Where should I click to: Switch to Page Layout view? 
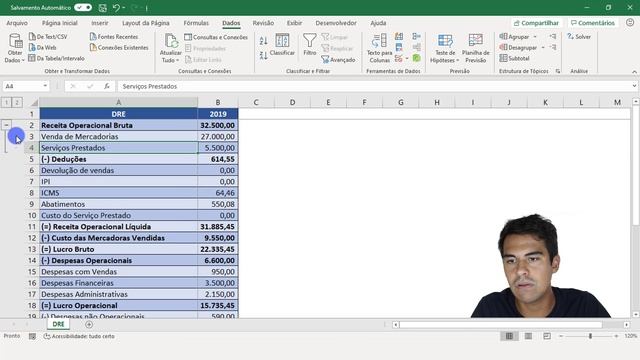point(528,336)
